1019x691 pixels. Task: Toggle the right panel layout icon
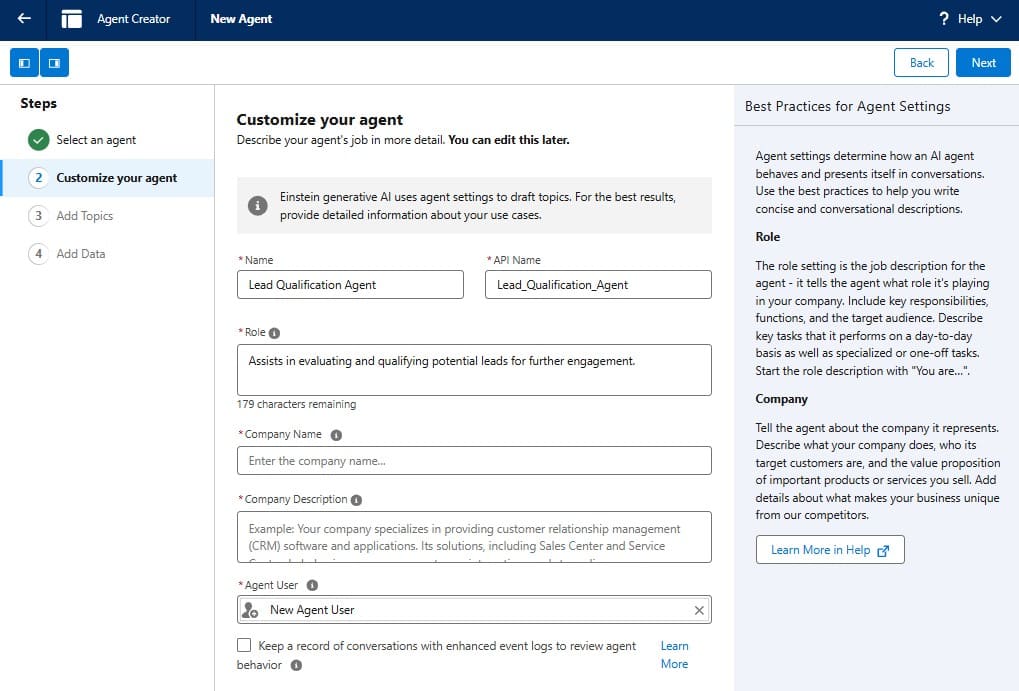54,63
